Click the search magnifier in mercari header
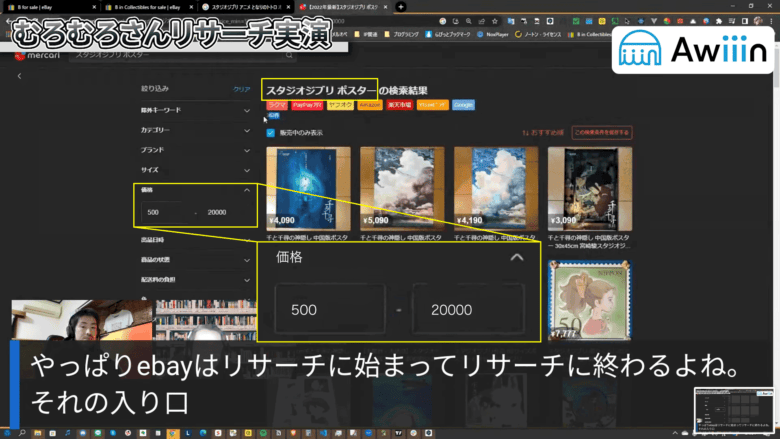 coord(289,55)
